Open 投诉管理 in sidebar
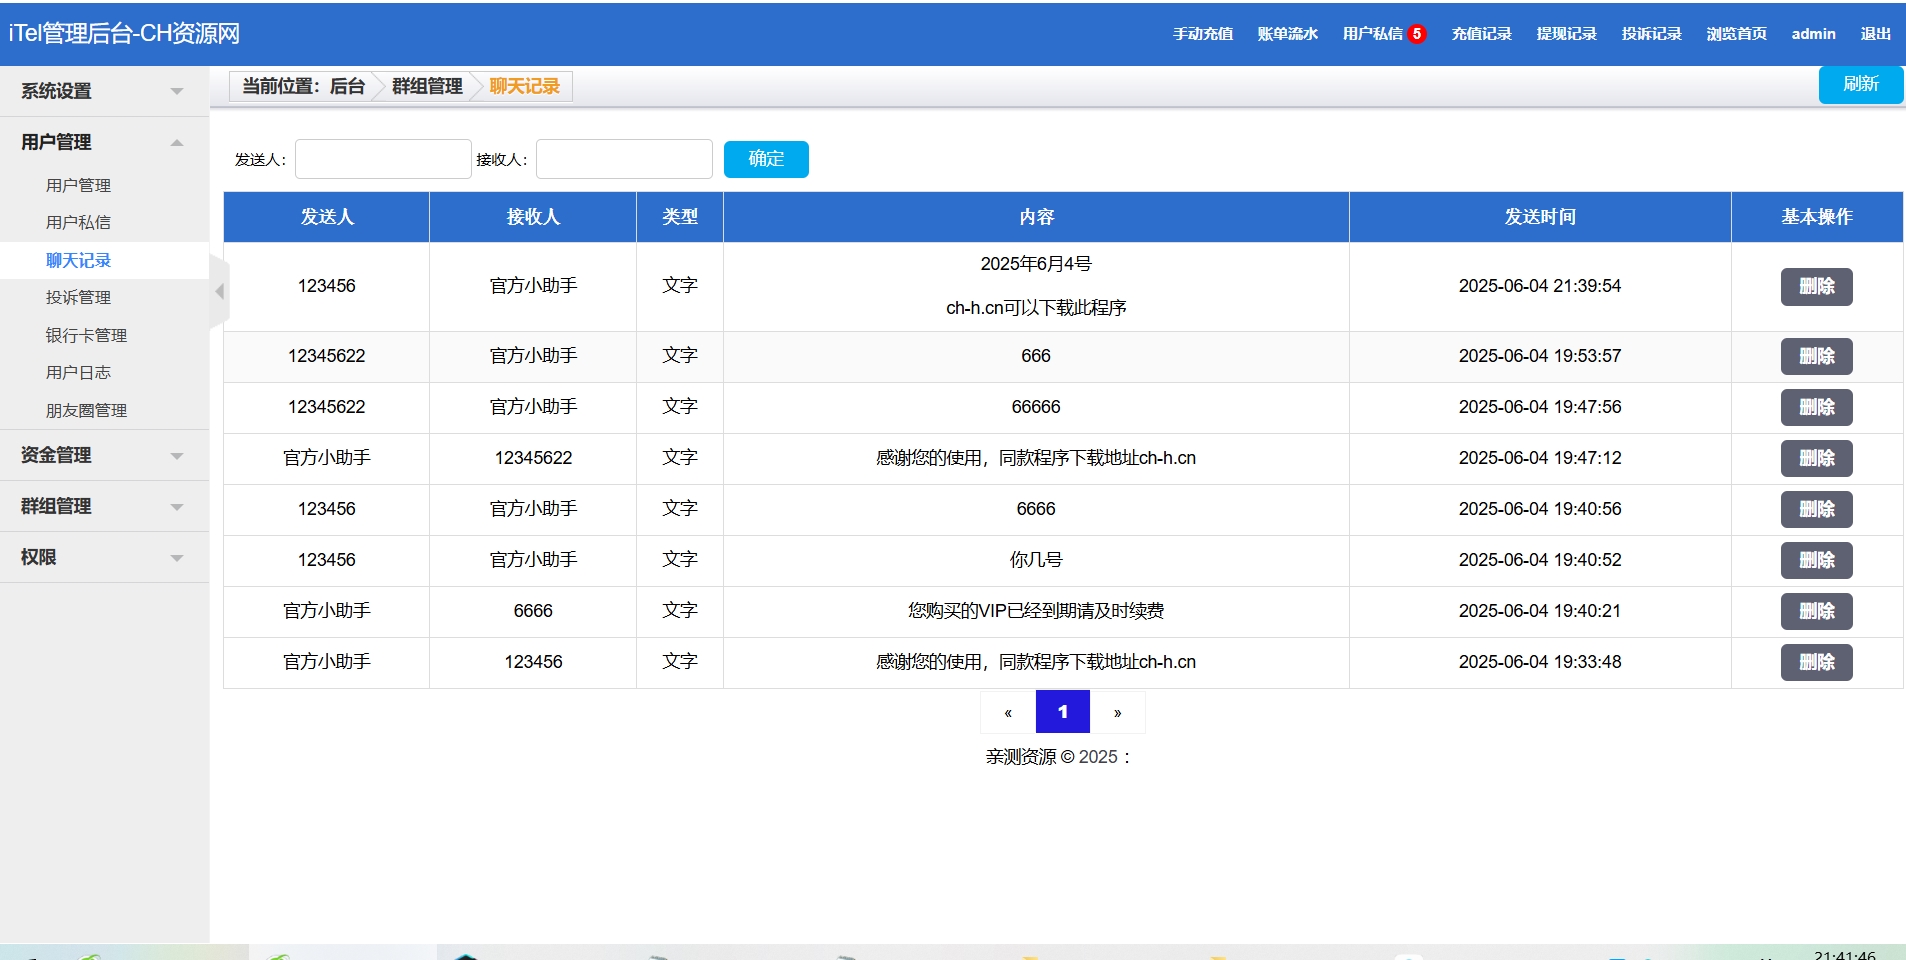This screenshot has height=960, width=1906. [78, 297]
